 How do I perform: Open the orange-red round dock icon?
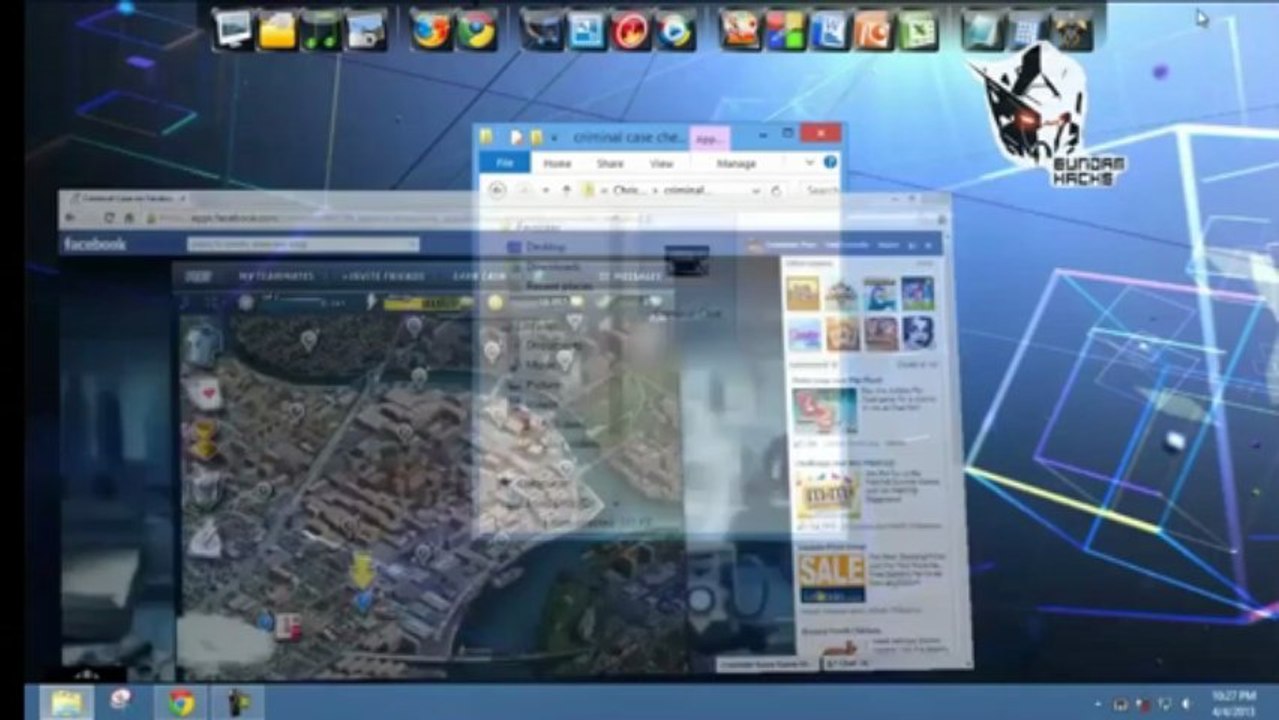[631, 30]
